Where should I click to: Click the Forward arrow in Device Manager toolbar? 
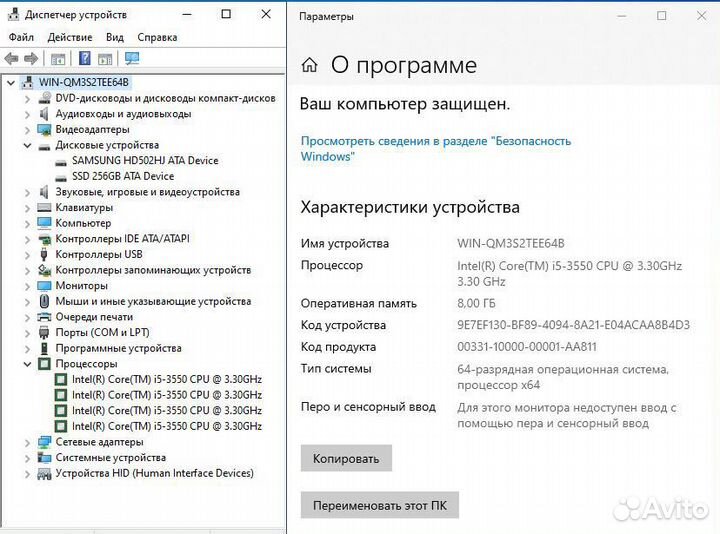click(x=31, y=59)
